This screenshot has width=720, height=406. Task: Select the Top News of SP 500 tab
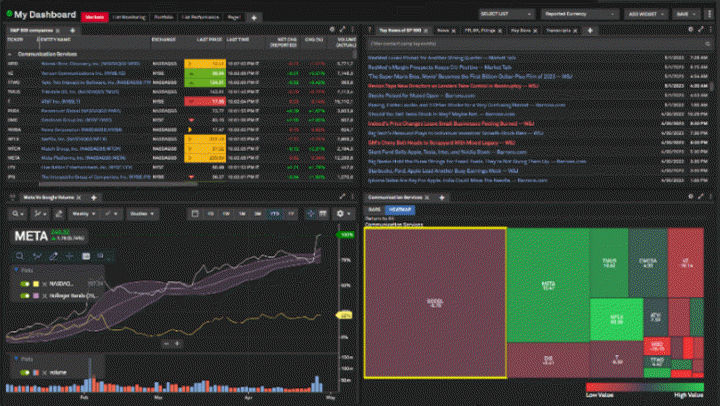point(399,30)
